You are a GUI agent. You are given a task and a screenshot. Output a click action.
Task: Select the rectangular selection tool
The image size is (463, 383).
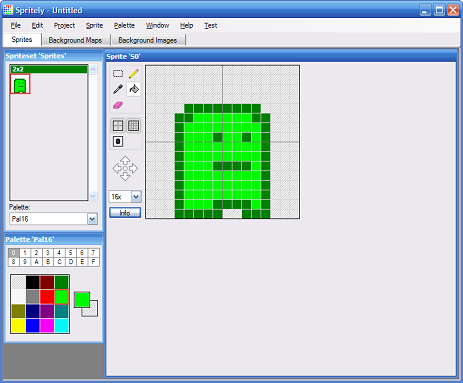click(x=118, y=73)
